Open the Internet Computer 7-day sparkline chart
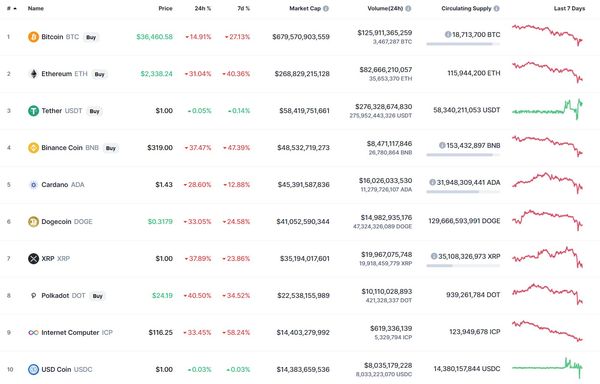Viewport: 600px width, 384px height. (x=548, y=331)
